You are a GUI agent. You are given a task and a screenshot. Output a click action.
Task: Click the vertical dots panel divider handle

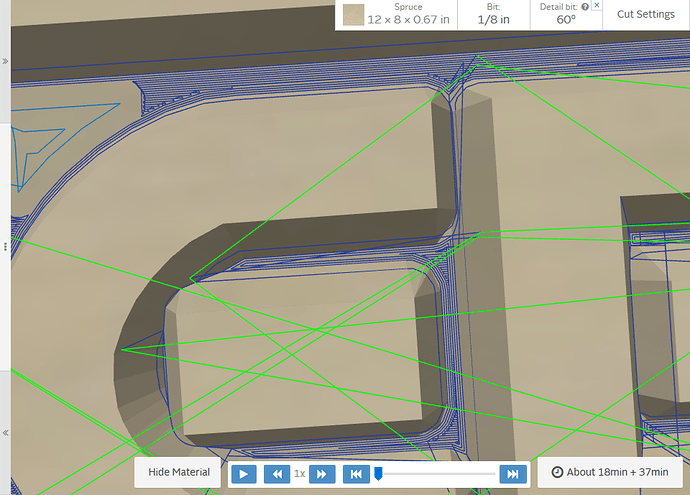[5, 247]
